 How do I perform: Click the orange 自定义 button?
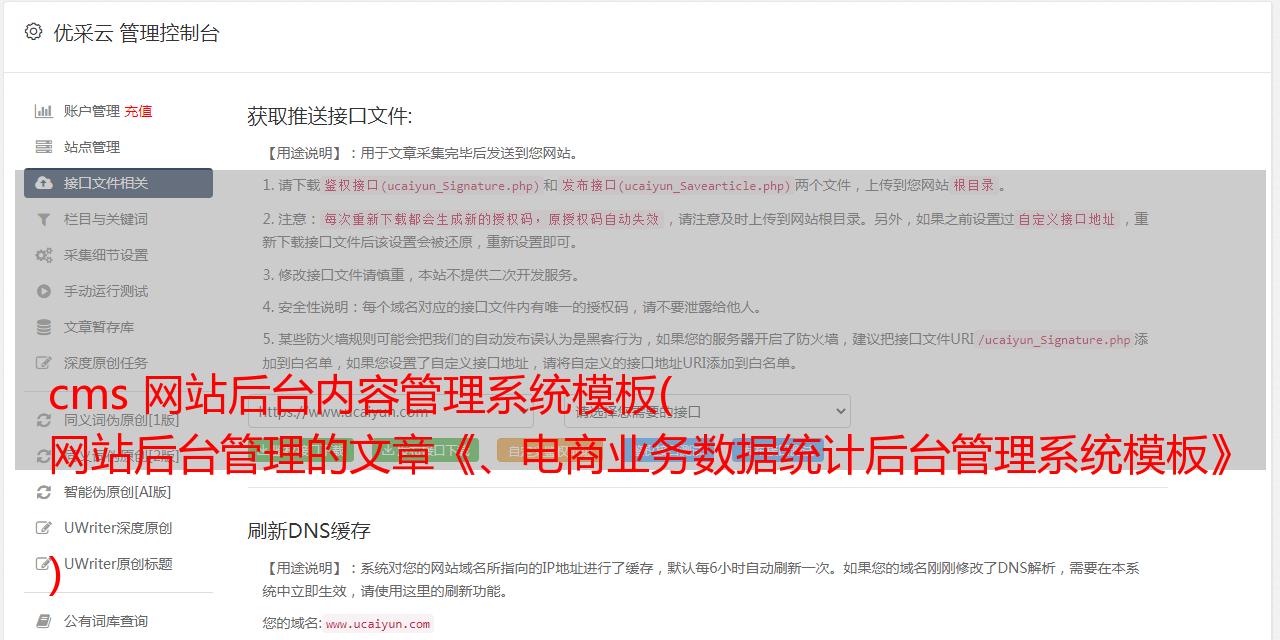pos(545,451)
